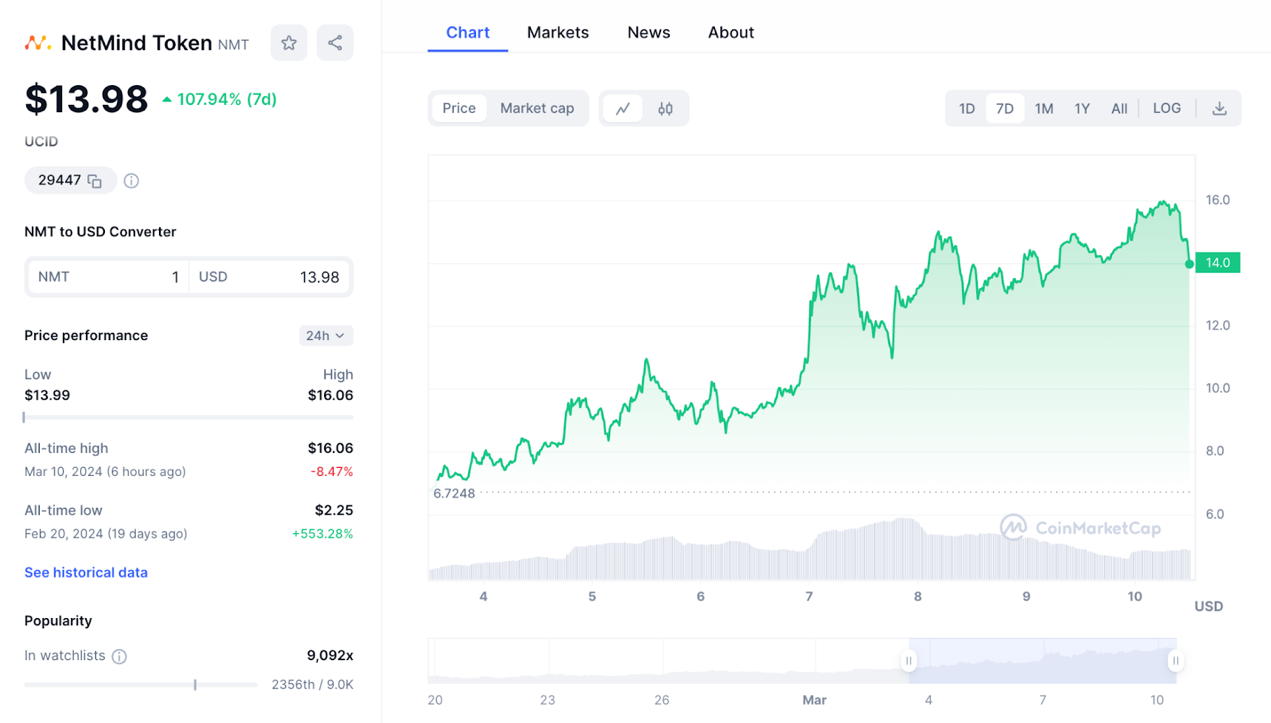
Task: Click the 24h Low $13.99 value
Action: pos(47,395)
